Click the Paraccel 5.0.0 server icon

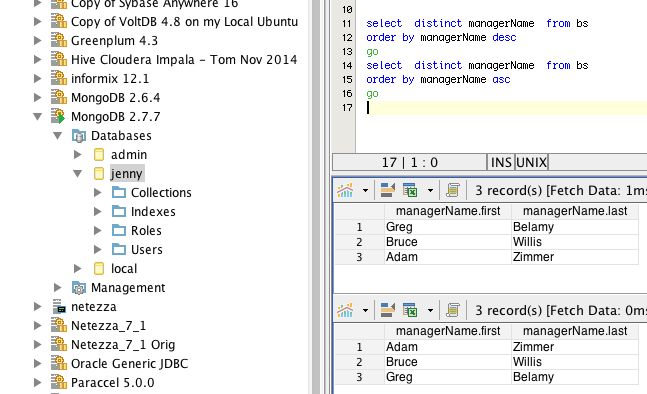[x=59, y=382]
